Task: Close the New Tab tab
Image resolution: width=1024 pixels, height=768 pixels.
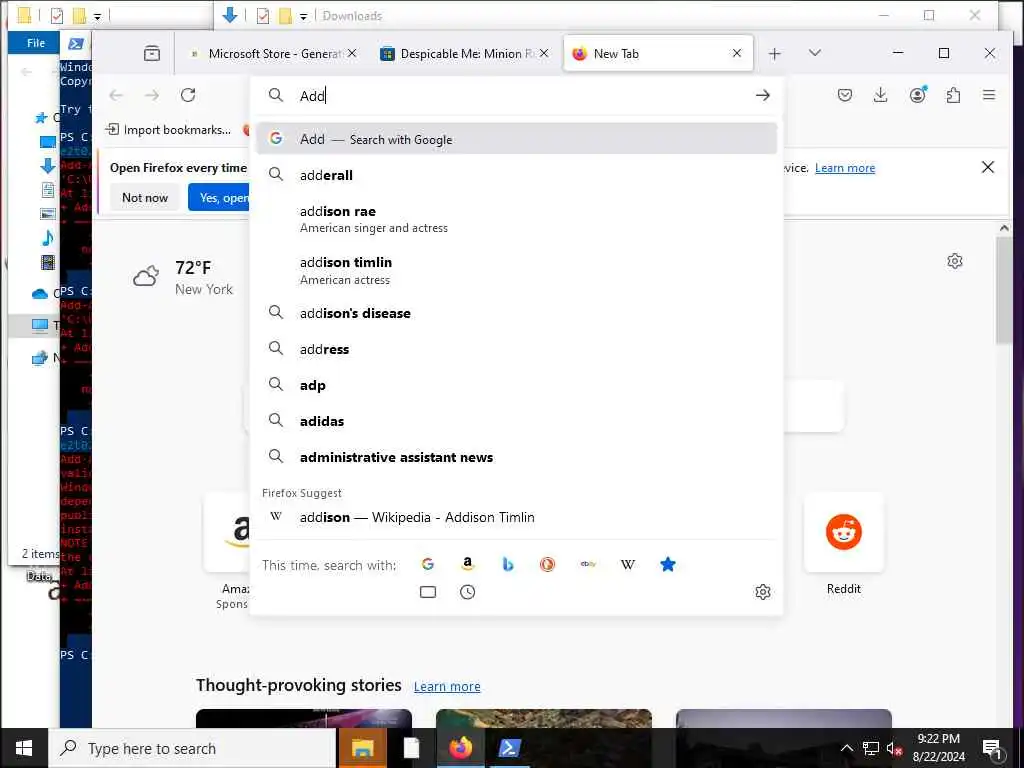Action: coord(737,54)
